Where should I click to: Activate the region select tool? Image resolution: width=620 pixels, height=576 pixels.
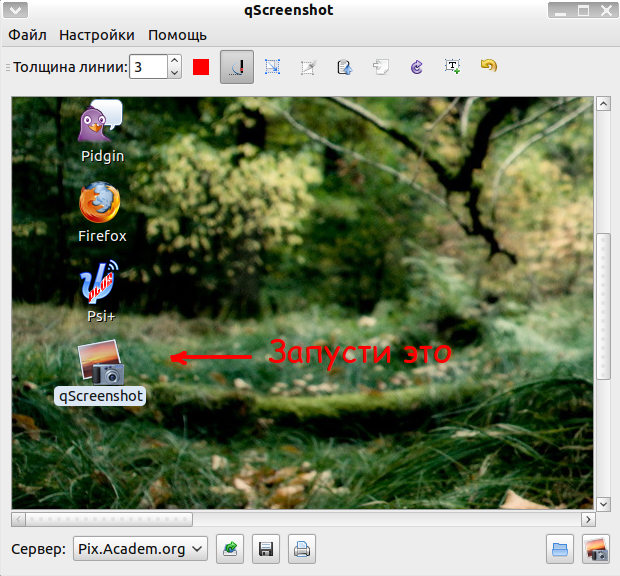point(272,67)
